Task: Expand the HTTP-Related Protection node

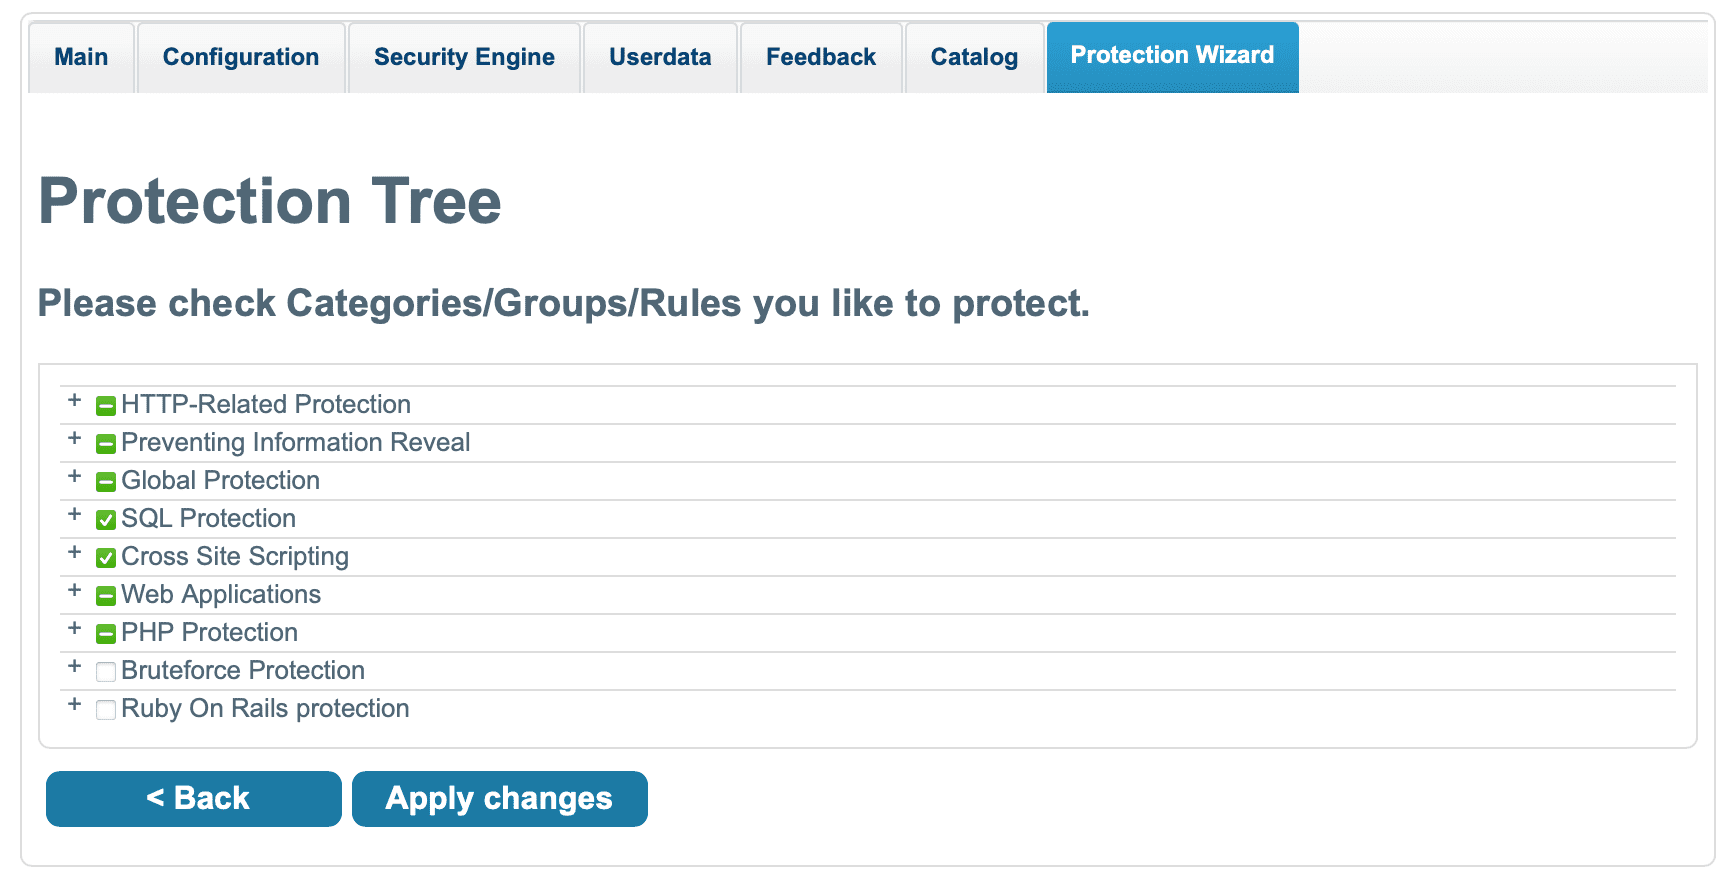Action: click(x=74, y=401)
